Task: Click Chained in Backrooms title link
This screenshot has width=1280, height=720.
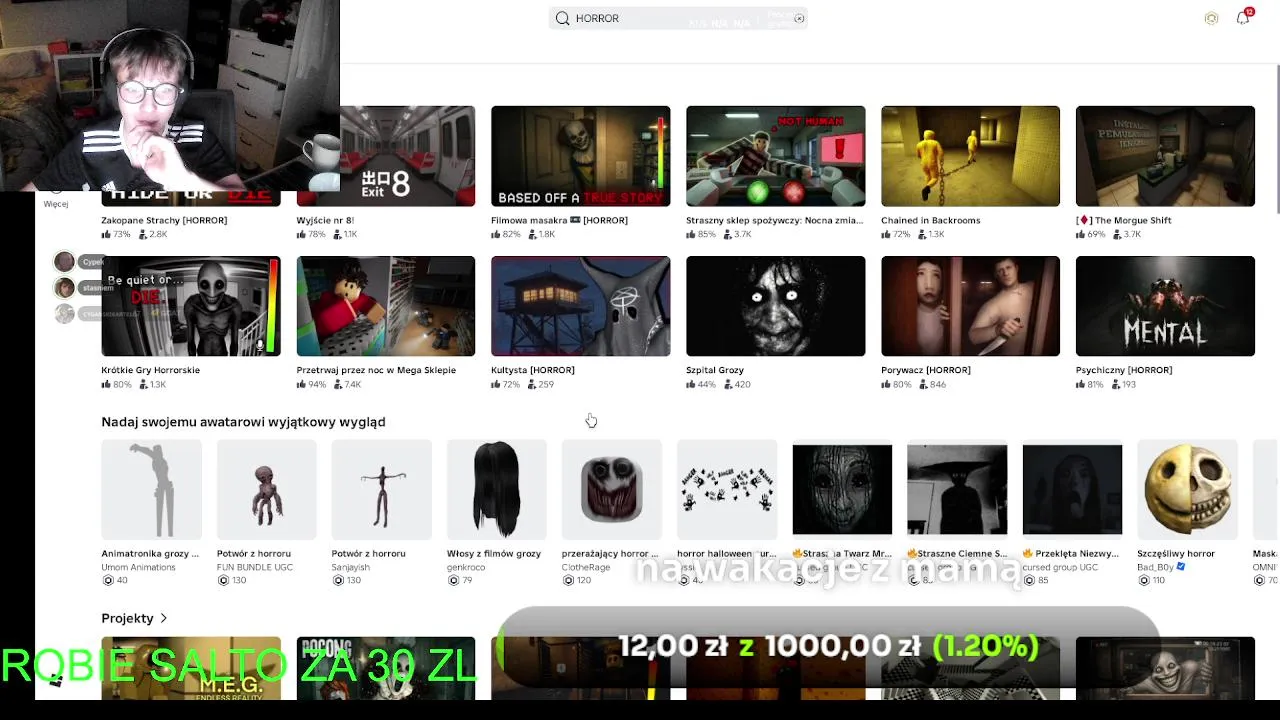Action: (x=930, y=220)
